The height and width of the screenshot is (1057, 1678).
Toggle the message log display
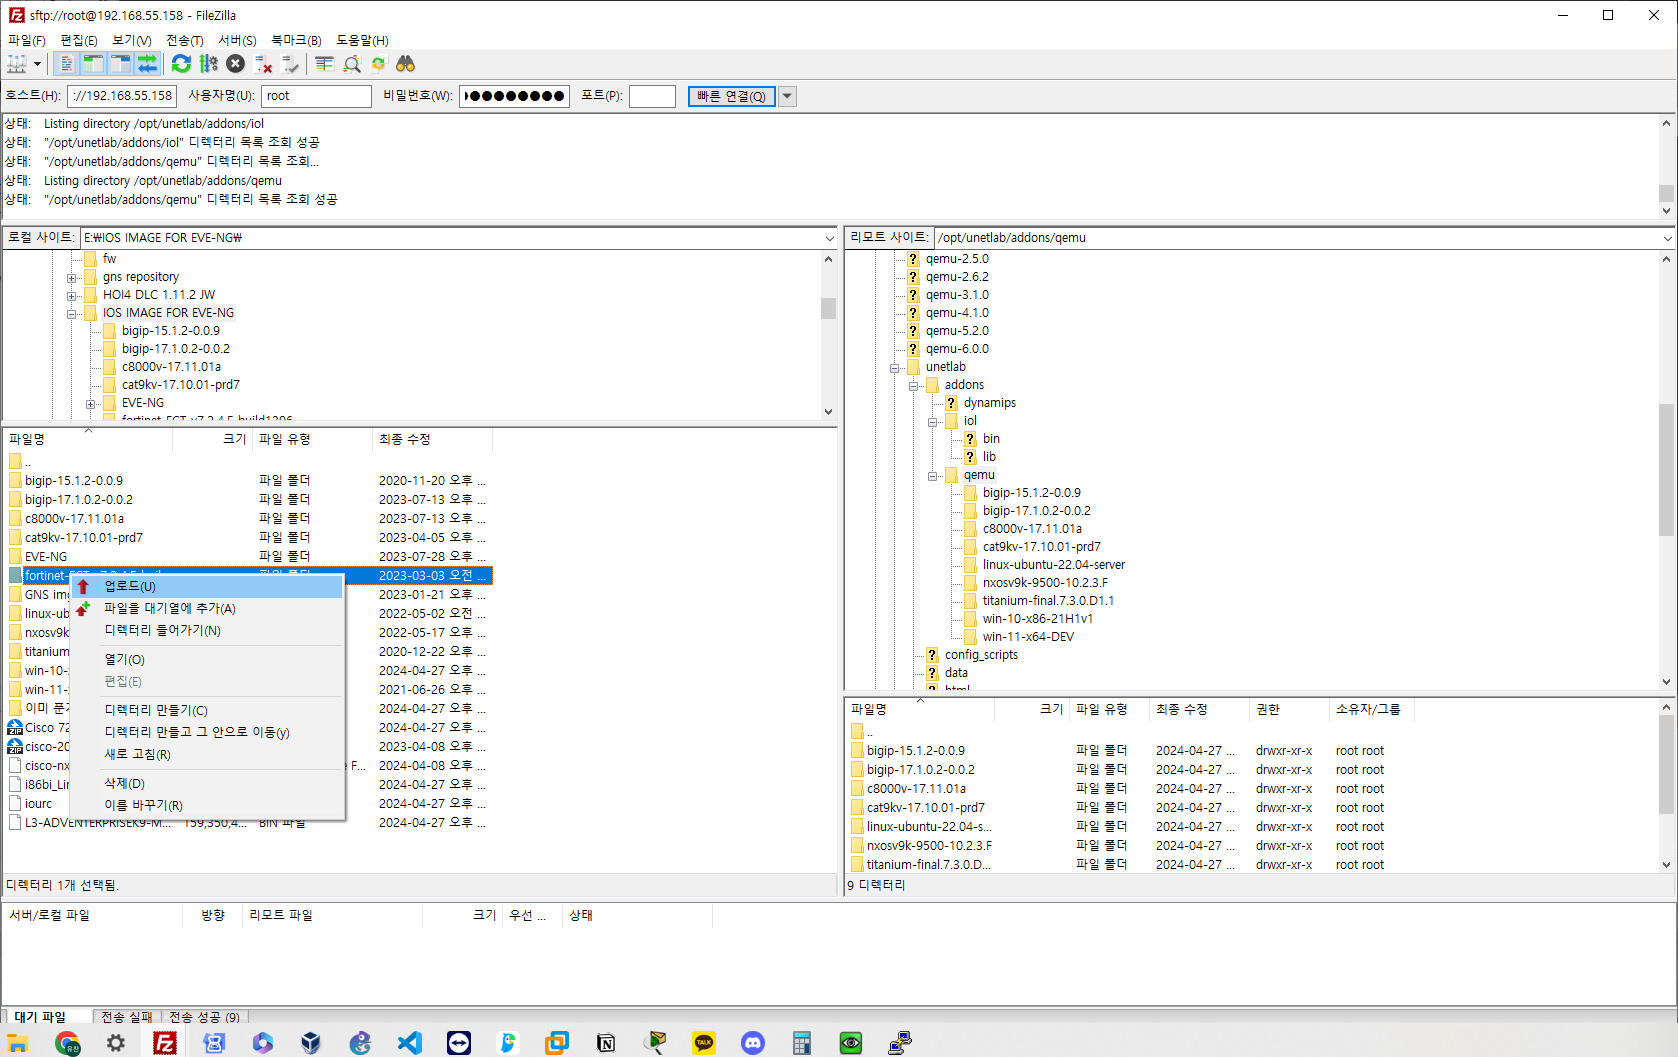point(66,64)
